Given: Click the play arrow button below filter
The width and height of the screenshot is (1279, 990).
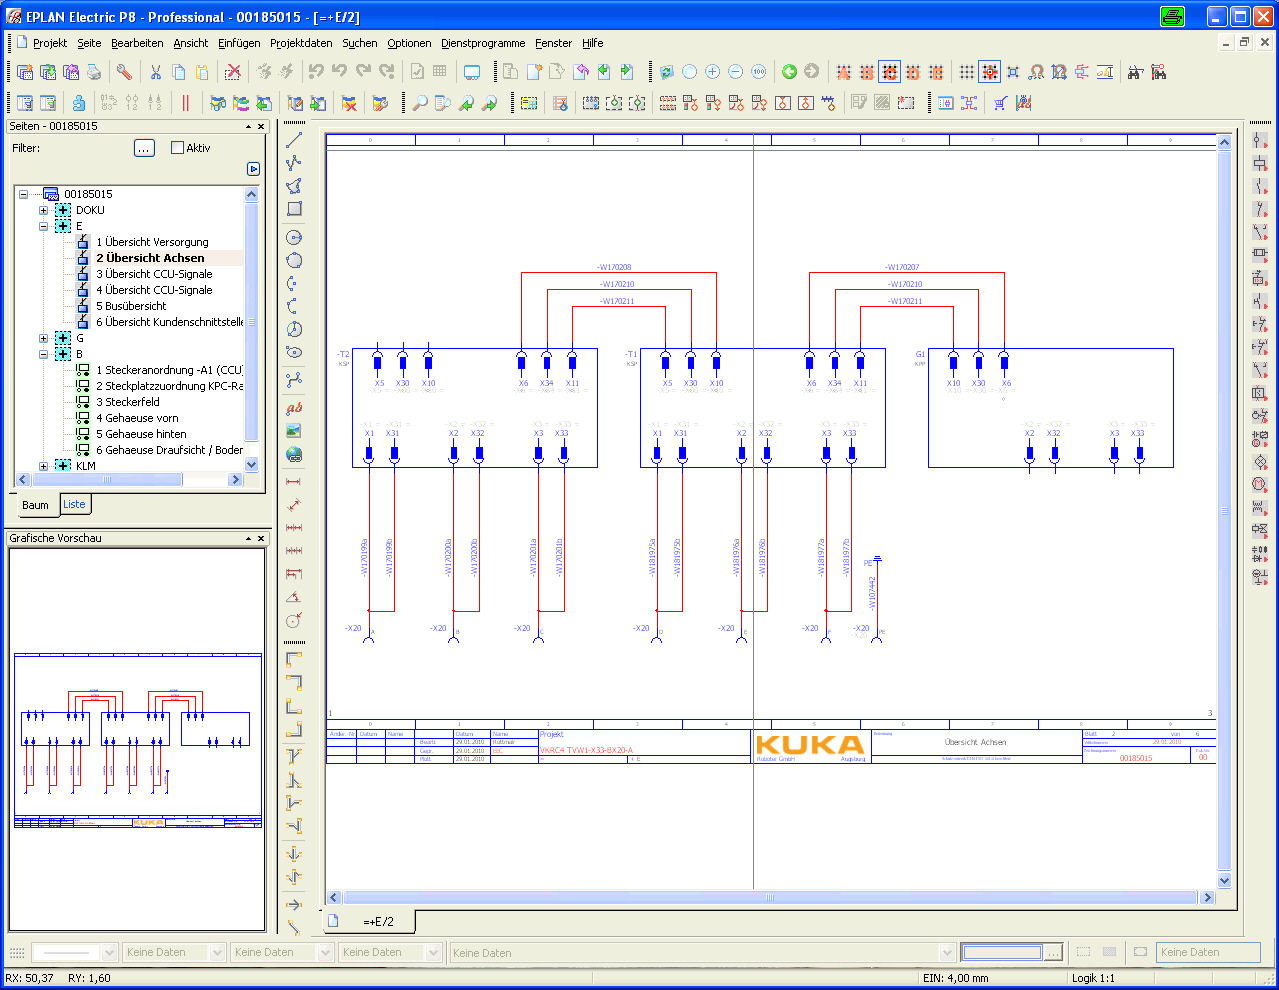Looking at the screenshot, I should 253,169.
